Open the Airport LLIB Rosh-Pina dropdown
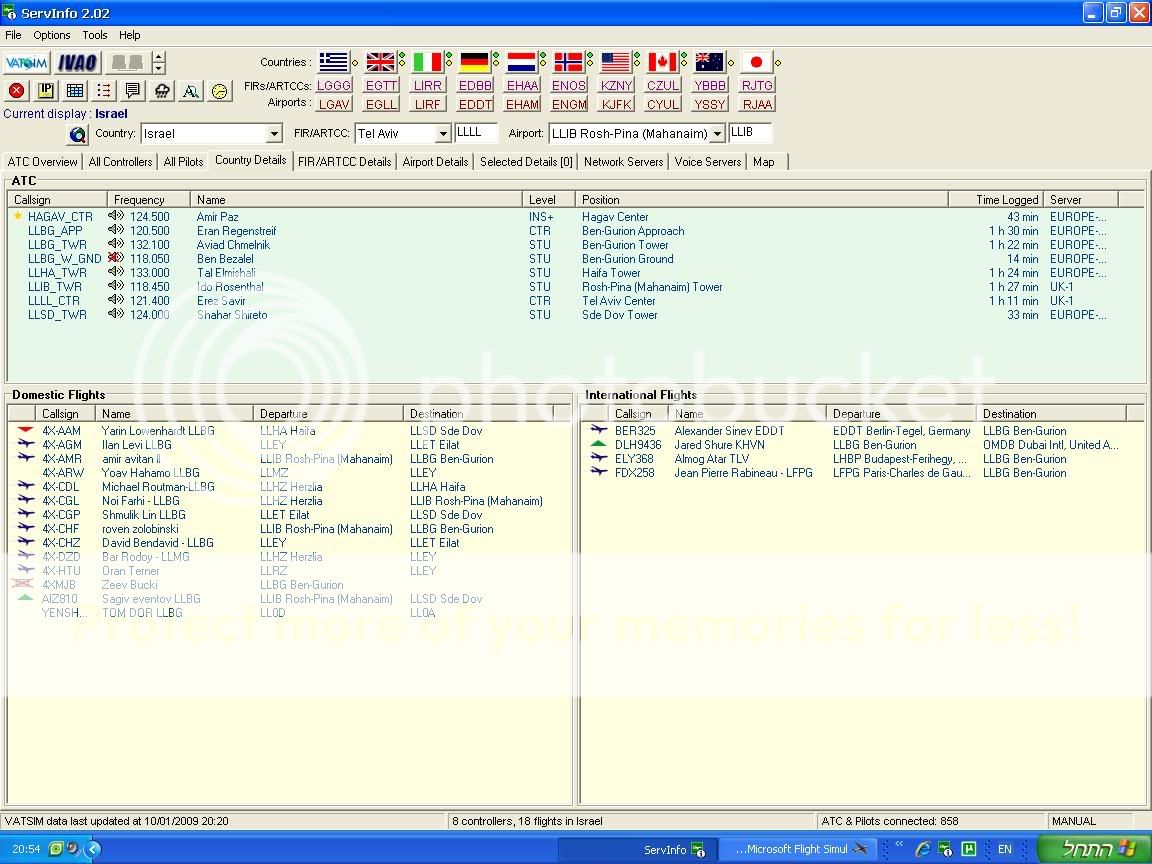This screenshot has height=864, width=1152. click(x=717, y=134)
